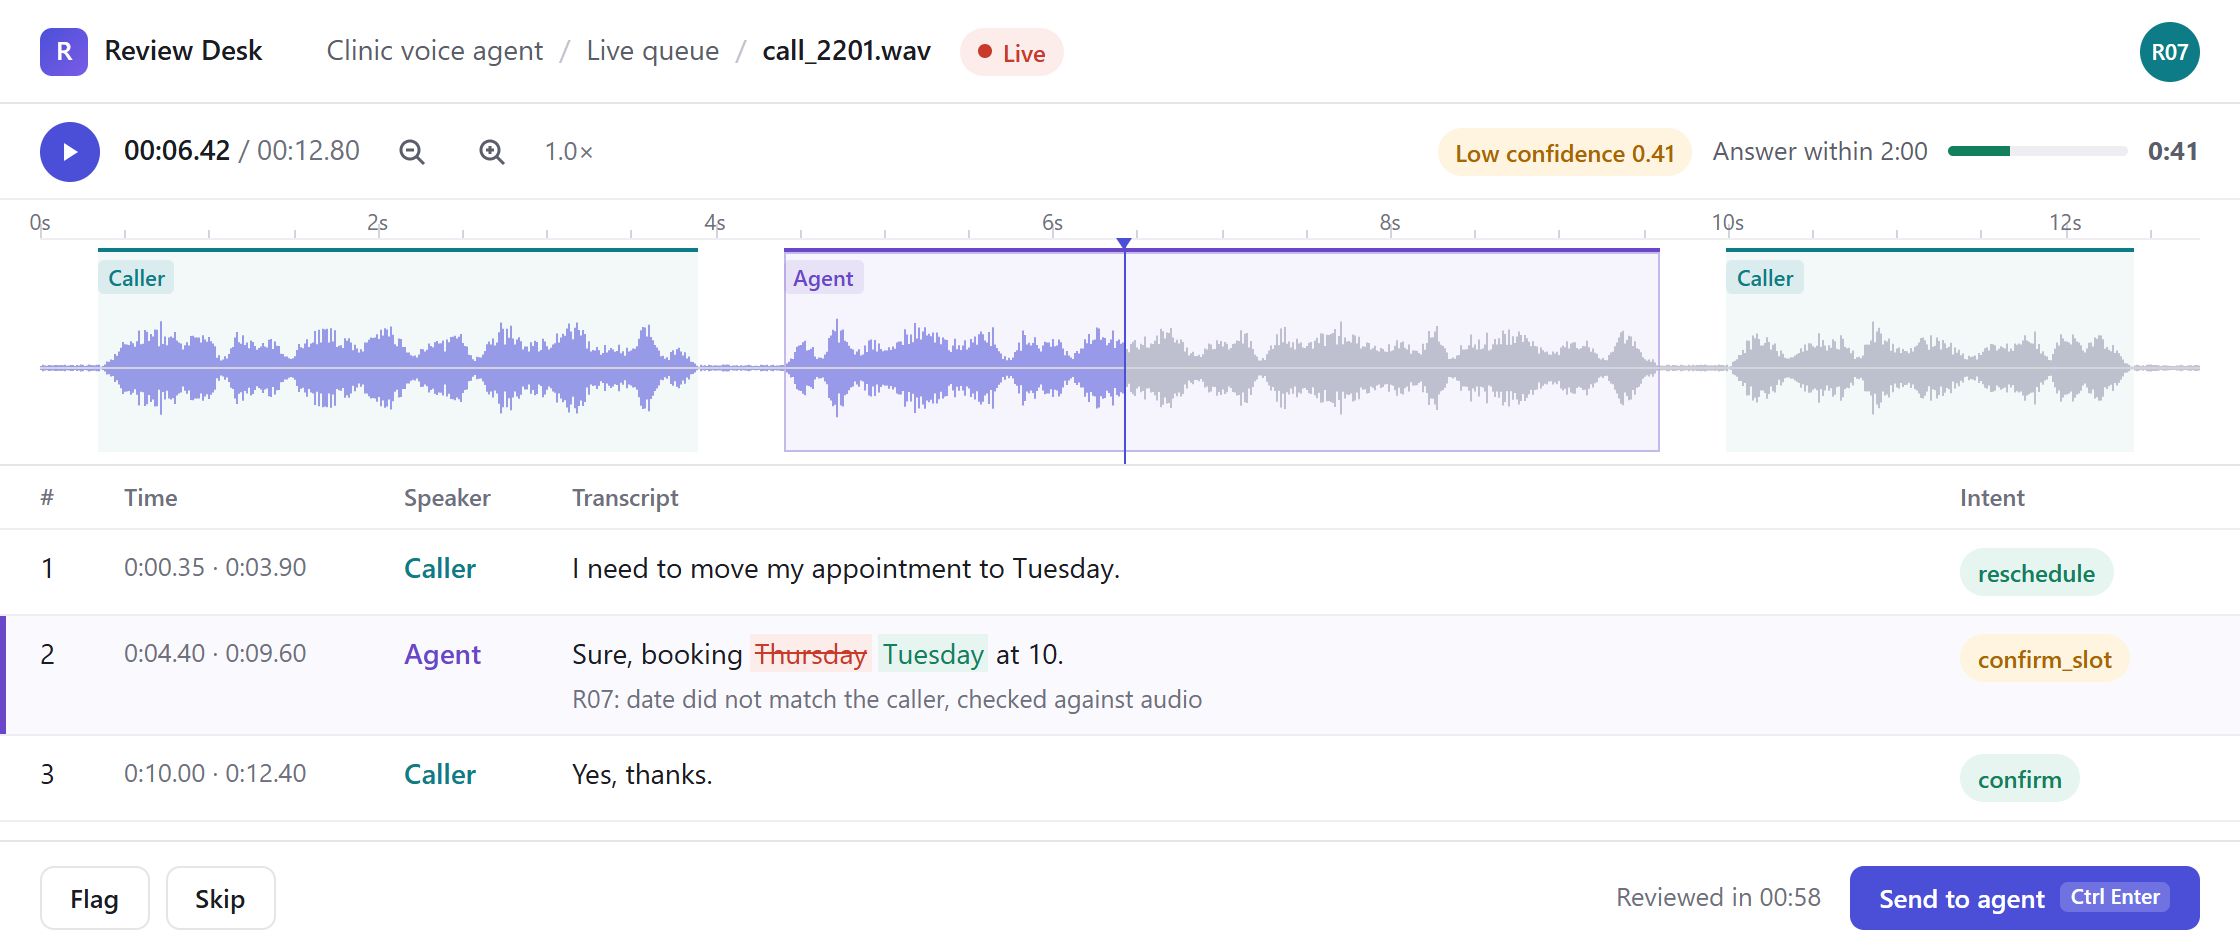Flag this call
2240x952 pixels.
tap(95, 898)
